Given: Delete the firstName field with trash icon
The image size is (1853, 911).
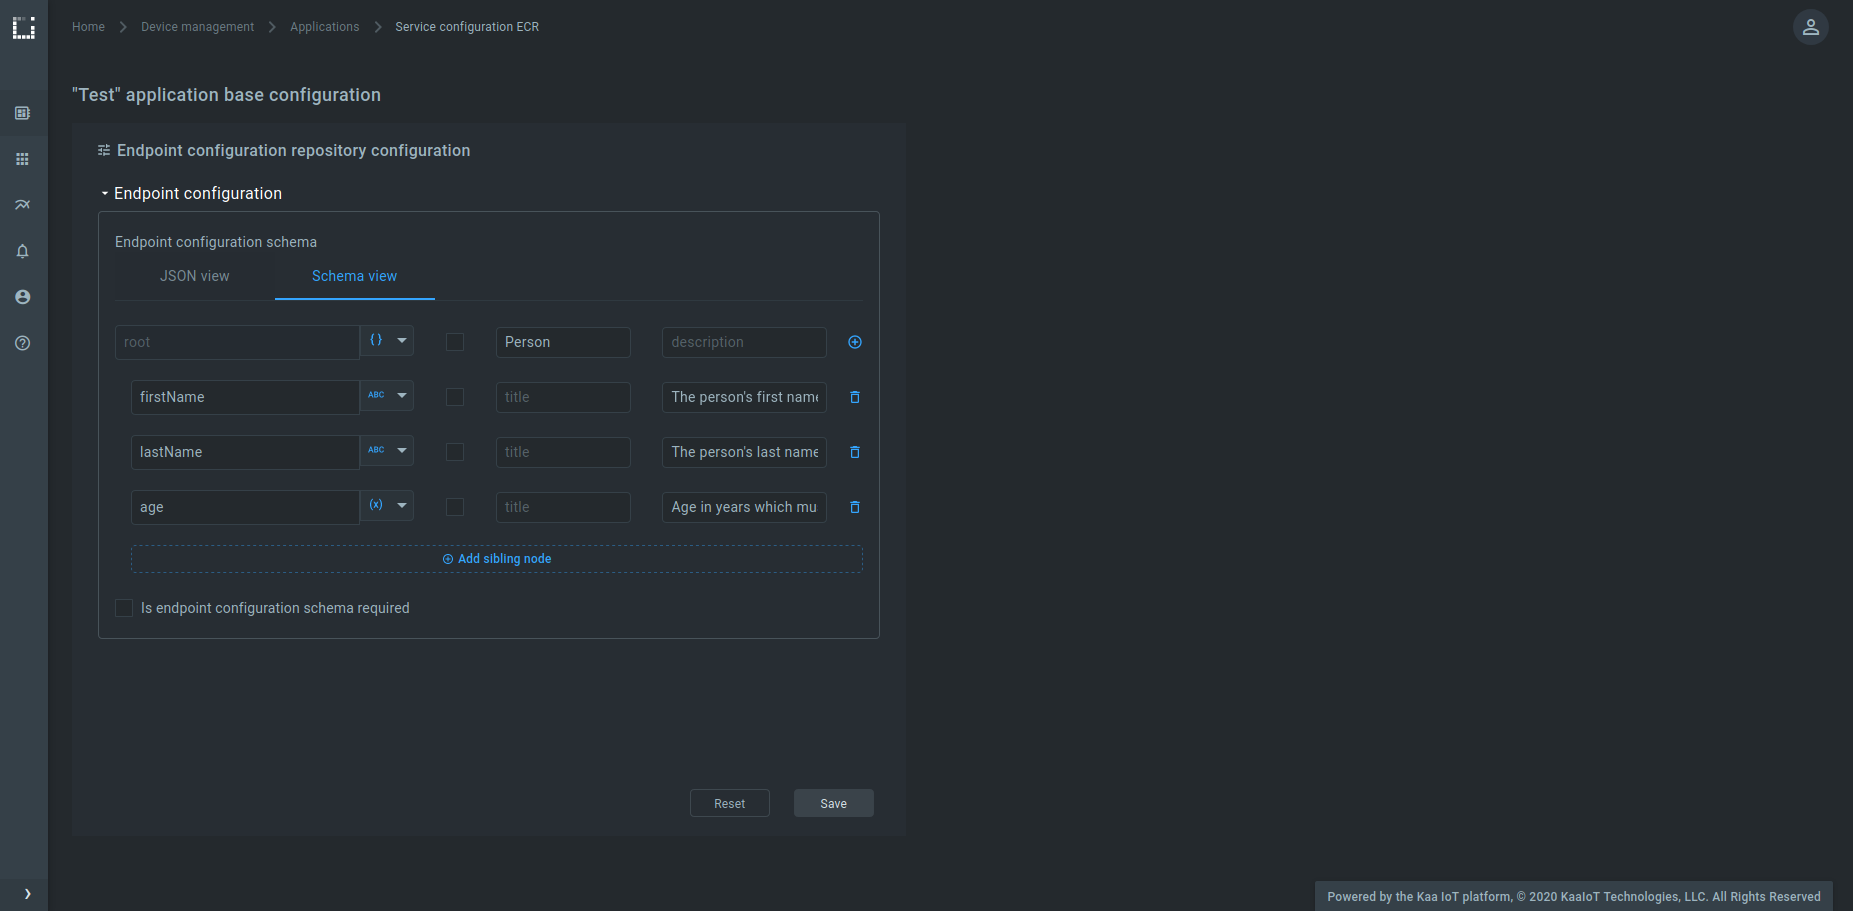Looking at the screenshot, I should pyautogui.click(x=854, y=397).
